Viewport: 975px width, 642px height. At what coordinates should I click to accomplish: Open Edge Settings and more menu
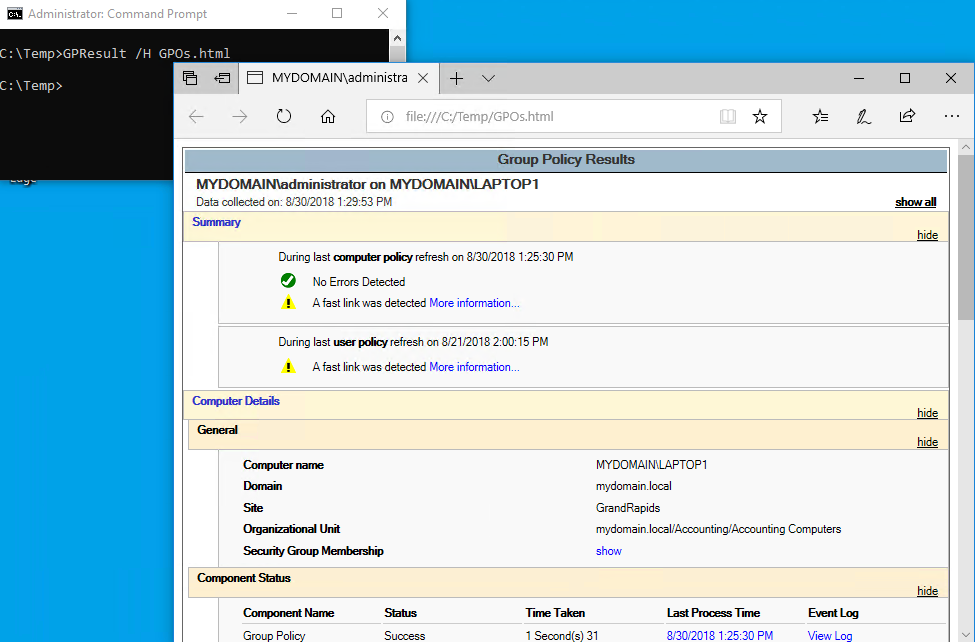click(x=951, y=117)
